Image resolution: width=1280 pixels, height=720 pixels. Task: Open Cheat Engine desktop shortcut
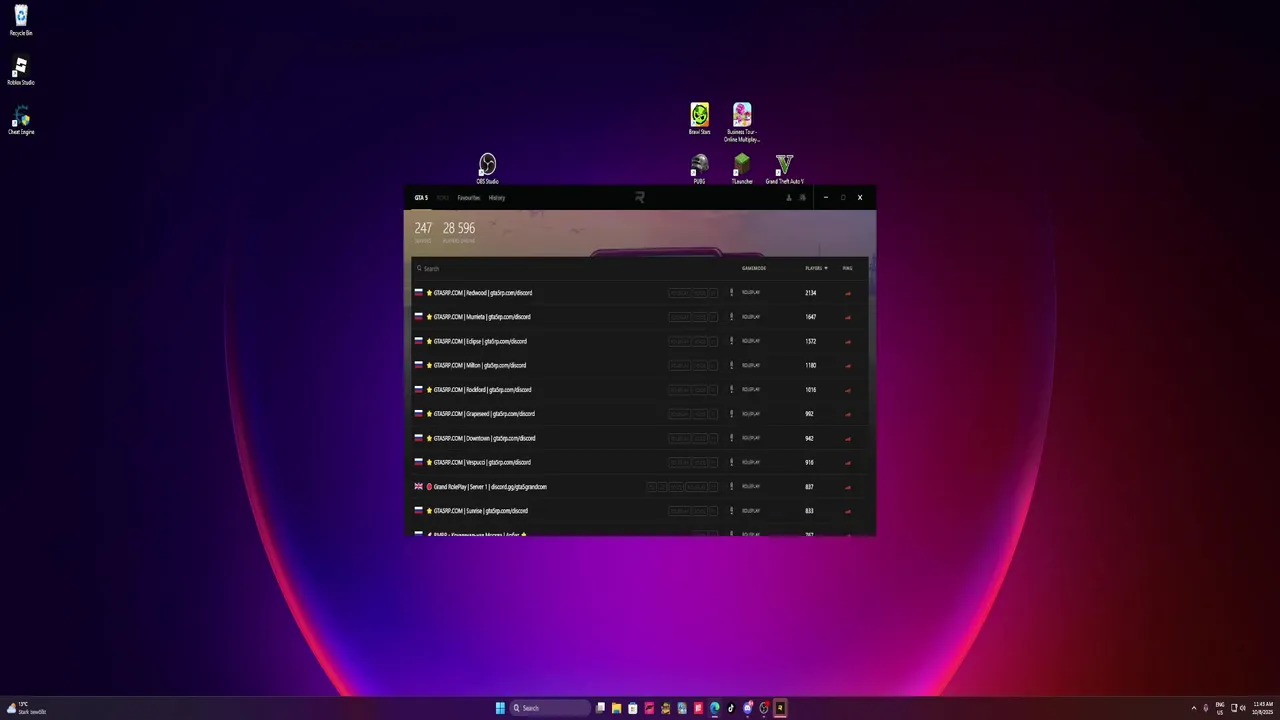(21, 119)
